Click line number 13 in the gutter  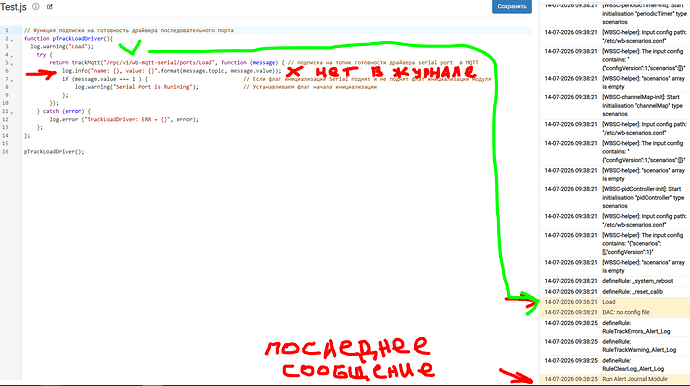pyautogui.click(x=5, y=128)
